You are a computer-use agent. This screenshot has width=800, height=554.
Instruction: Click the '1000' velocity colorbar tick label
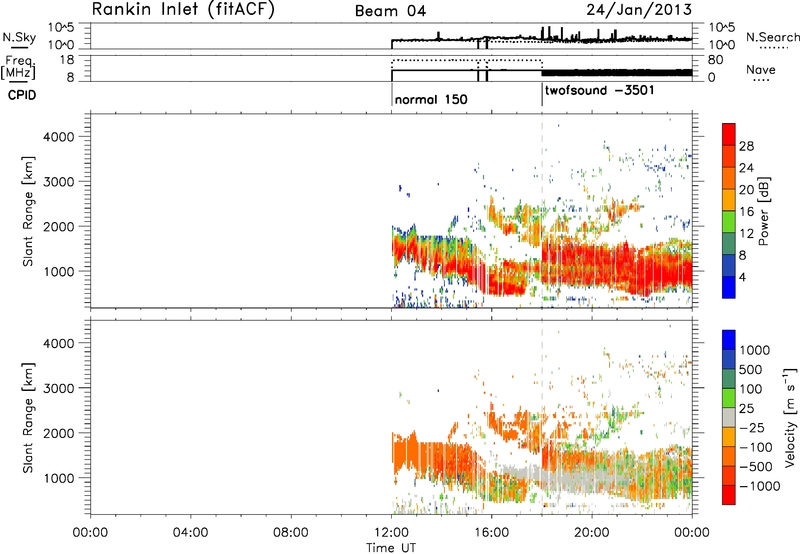(x=755, y=350)
